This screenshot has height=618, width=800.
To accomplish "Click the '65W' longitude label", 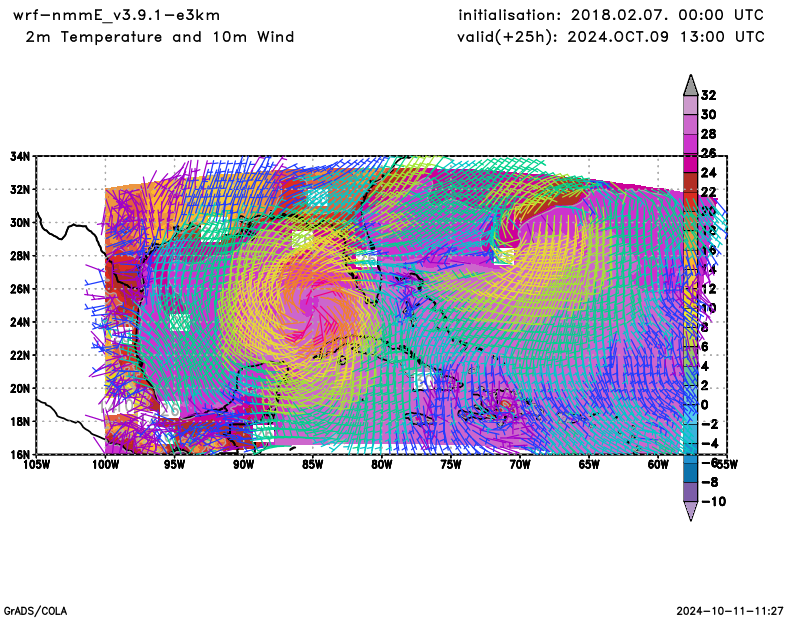I will 589,464.
